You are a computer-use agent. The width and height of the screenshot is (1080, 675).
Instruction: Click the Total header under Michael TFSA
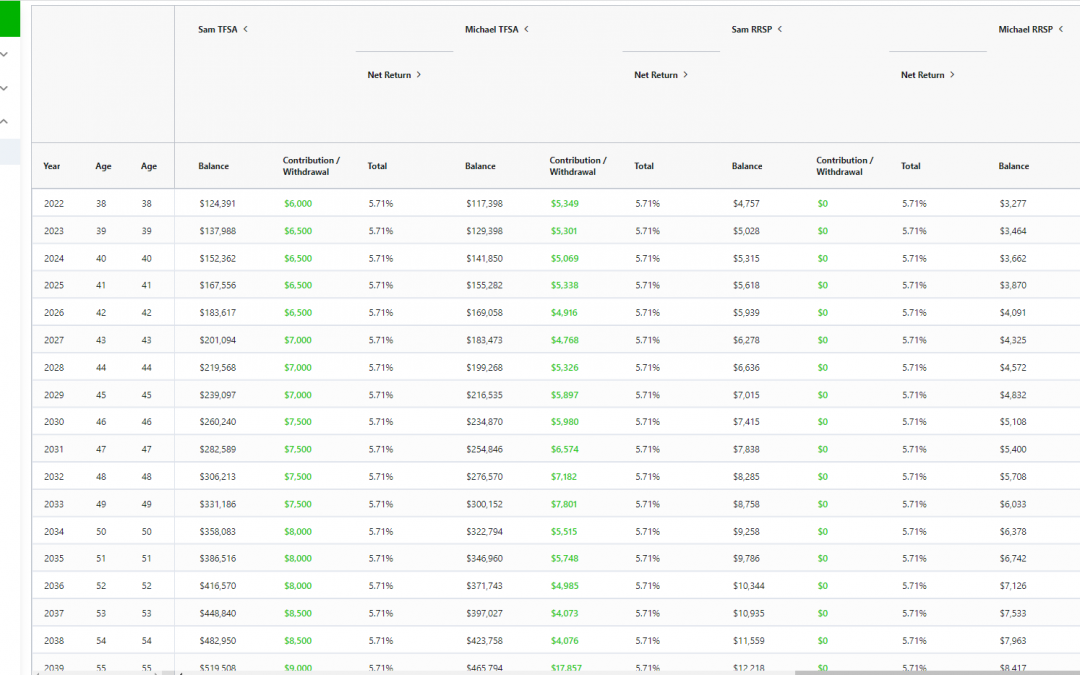[x=644, y=166]
